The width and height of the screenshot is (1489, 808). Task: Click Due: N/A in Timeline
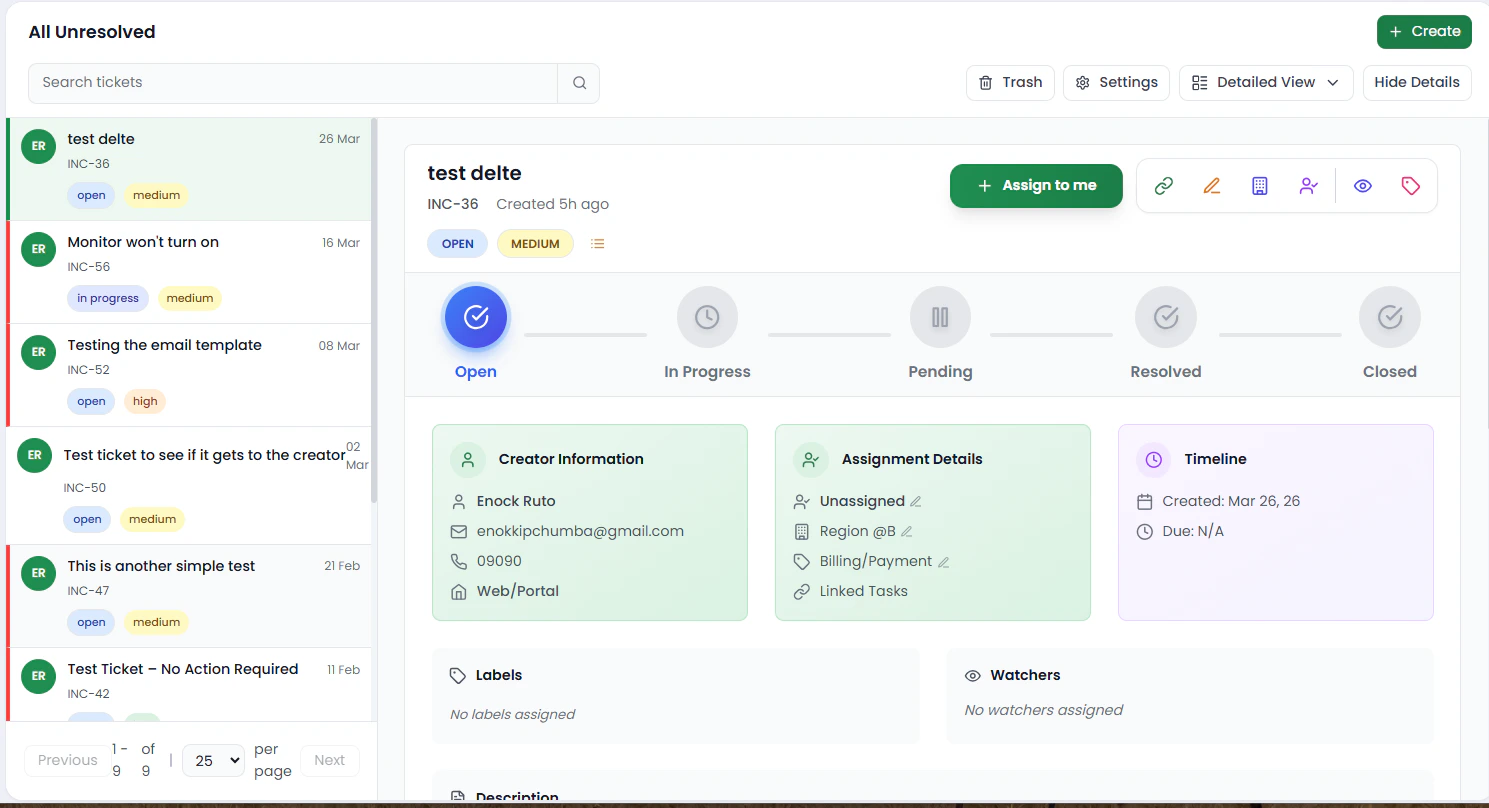(x=1193, y=532)
